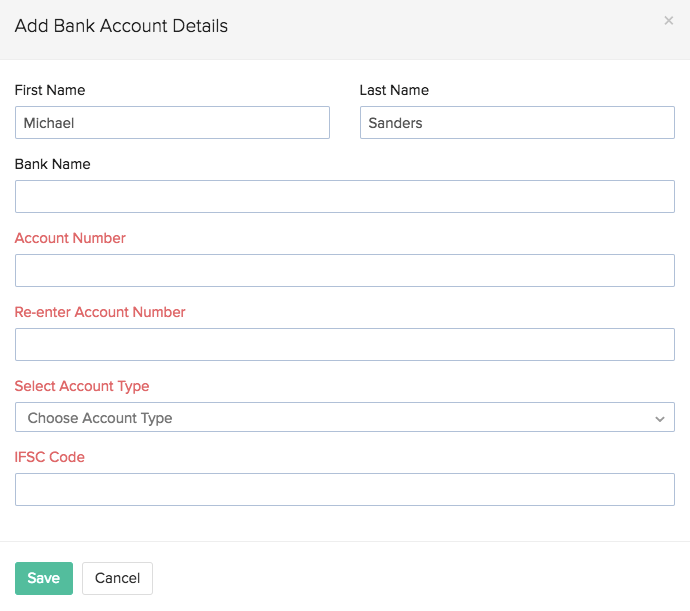Screen dimensions: 690x611
Task: Click the First Name input field
Action: point(172,123)
